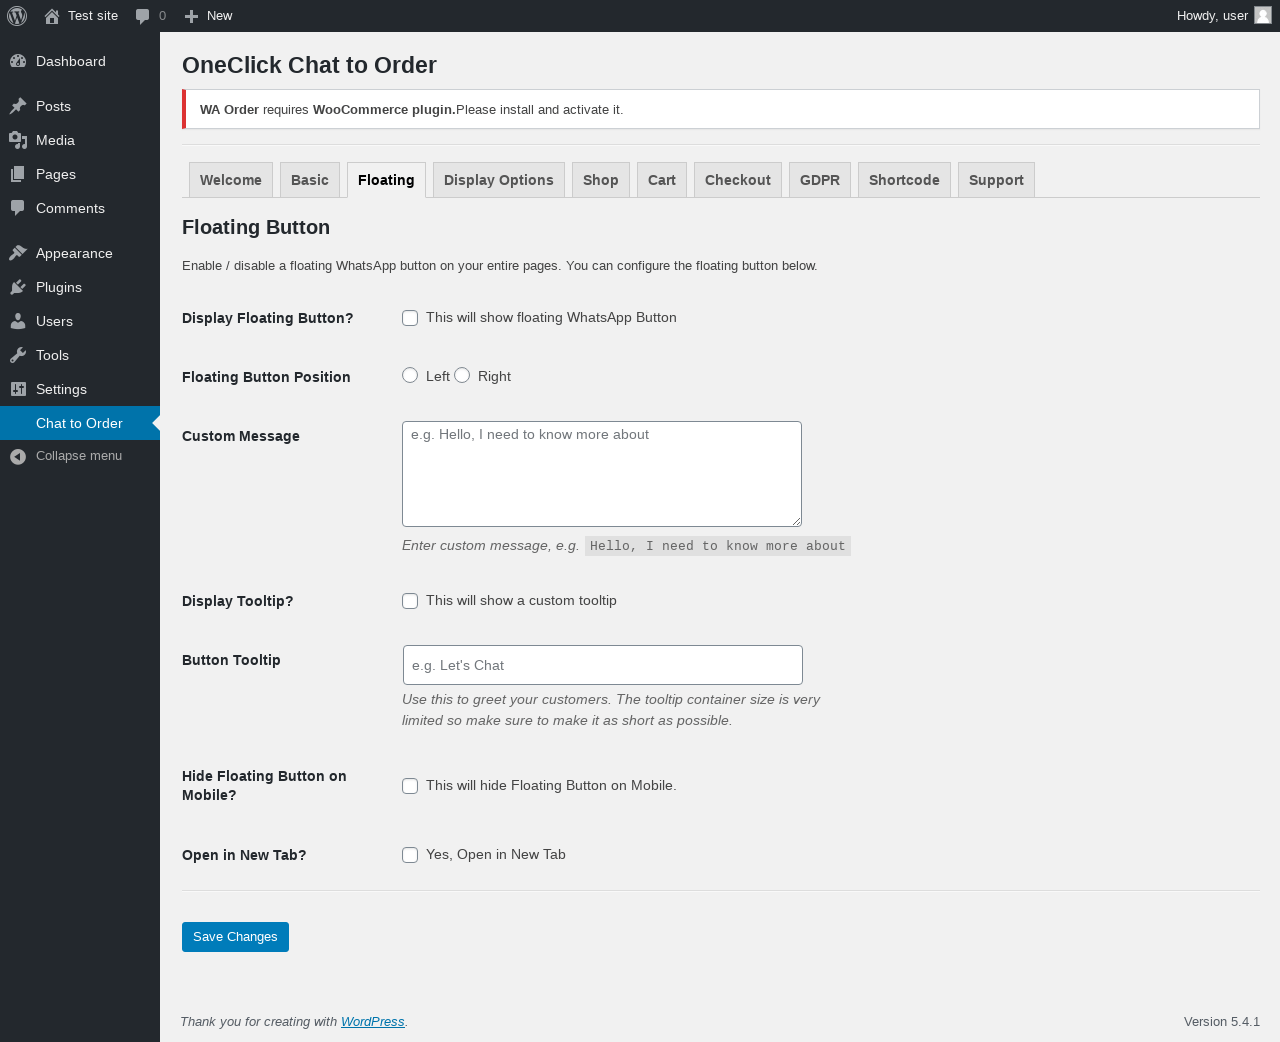The height and width of the screenshot is (1042, 1280).
Task: Click the Version 5.4.1 footer text
Action: point(1221,1021)
